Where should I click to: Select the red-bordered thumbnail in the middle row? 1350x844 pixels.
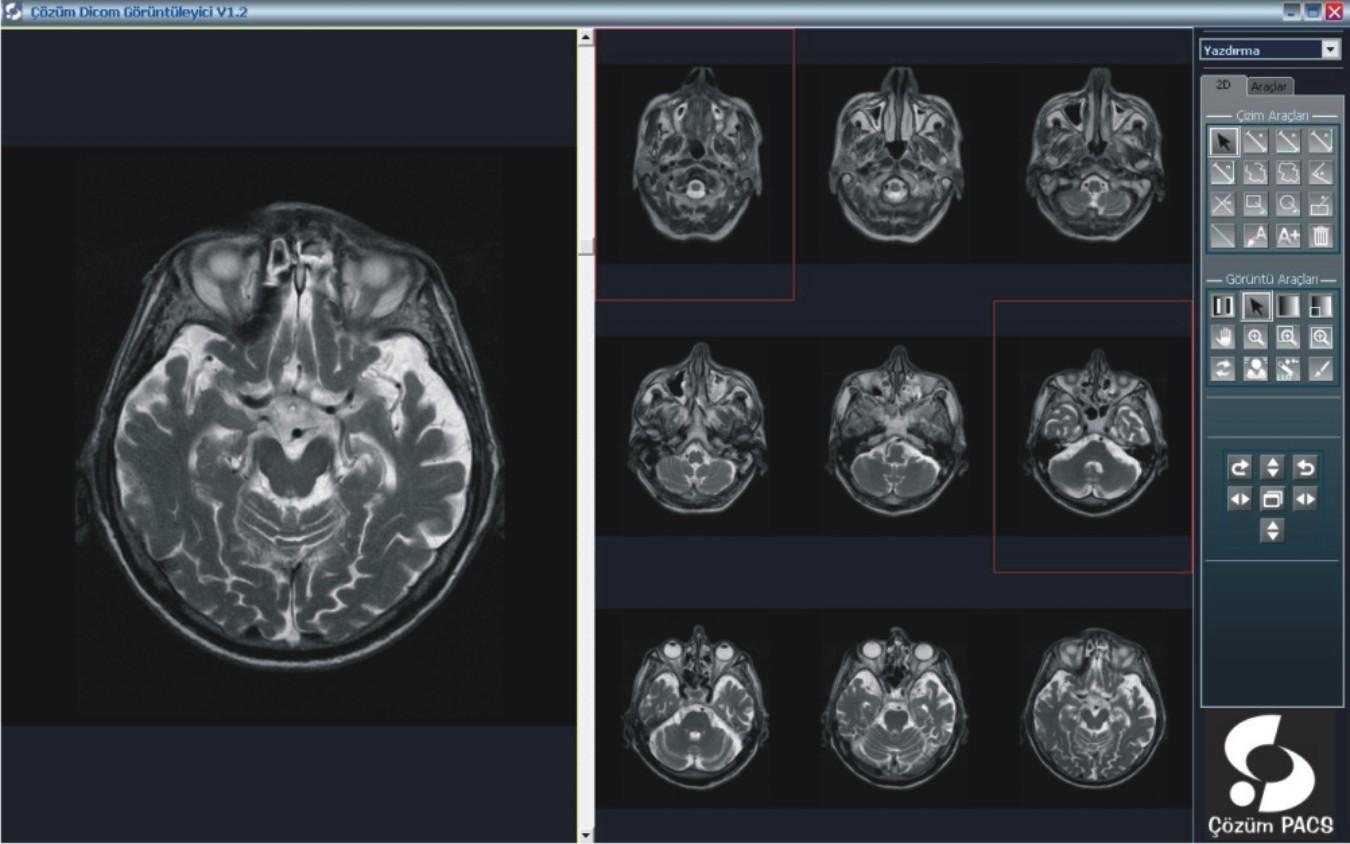click(x=1093, y=435)
